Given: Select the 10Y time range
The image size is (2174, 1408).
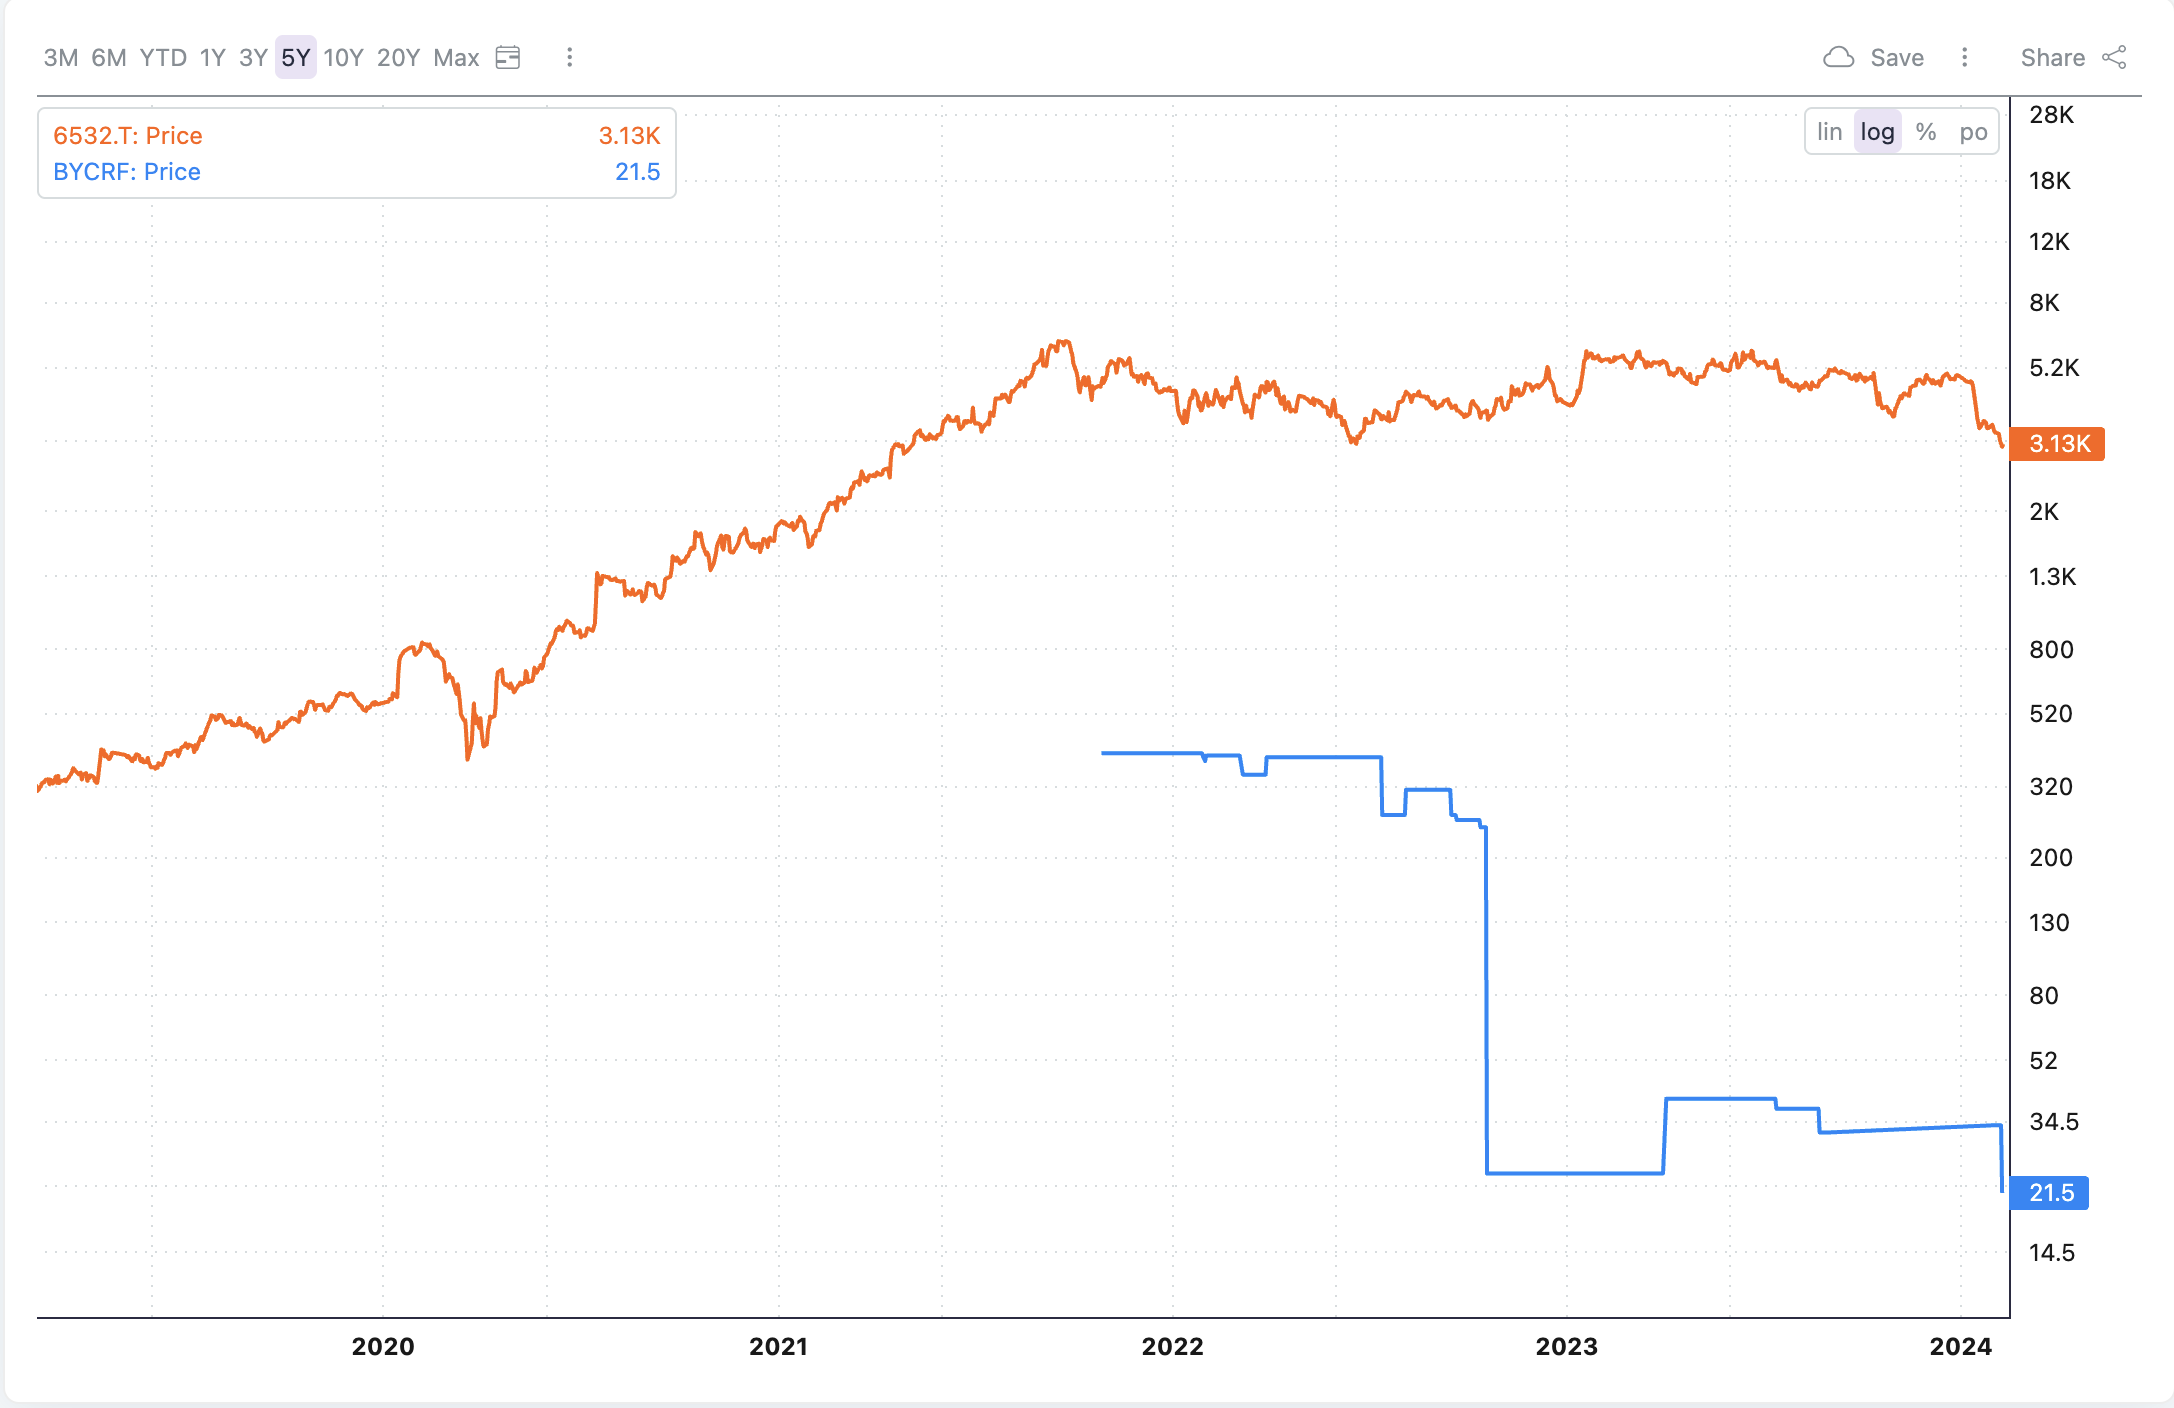Looking at the screenshot, I should [343, 58].
